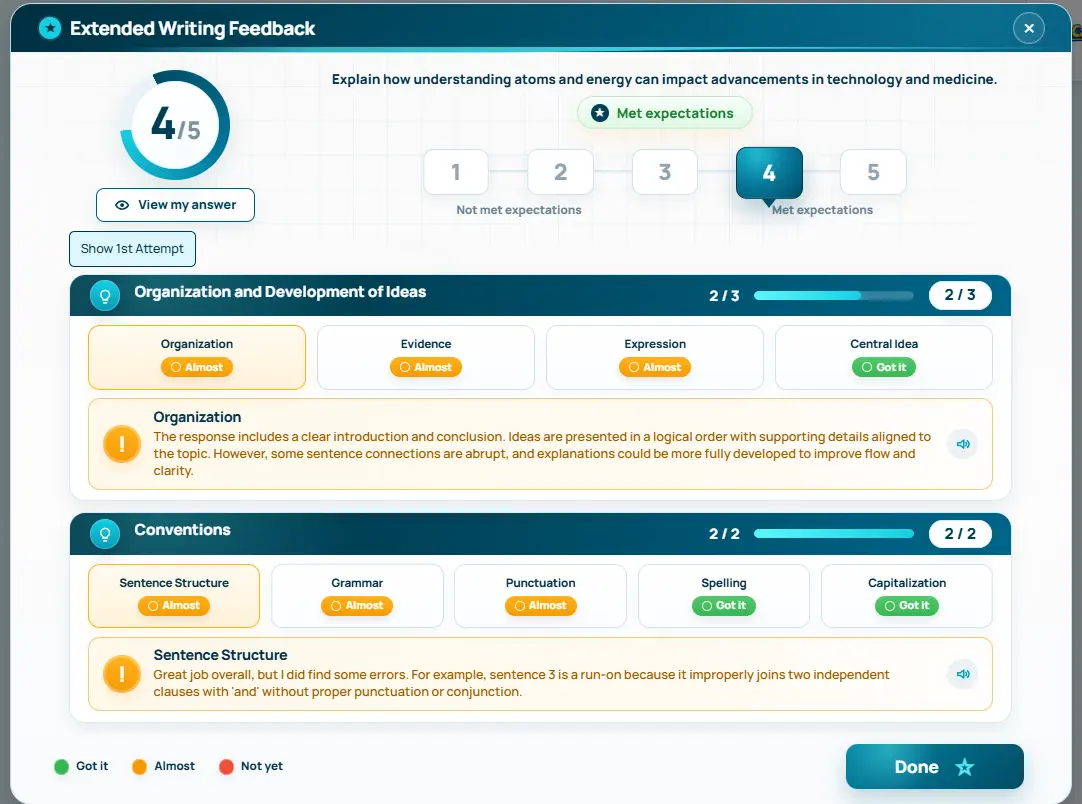1082x804 pixels.
Task: Close the Extended Writing Feedback dialog
Action: click(1028, 28)
